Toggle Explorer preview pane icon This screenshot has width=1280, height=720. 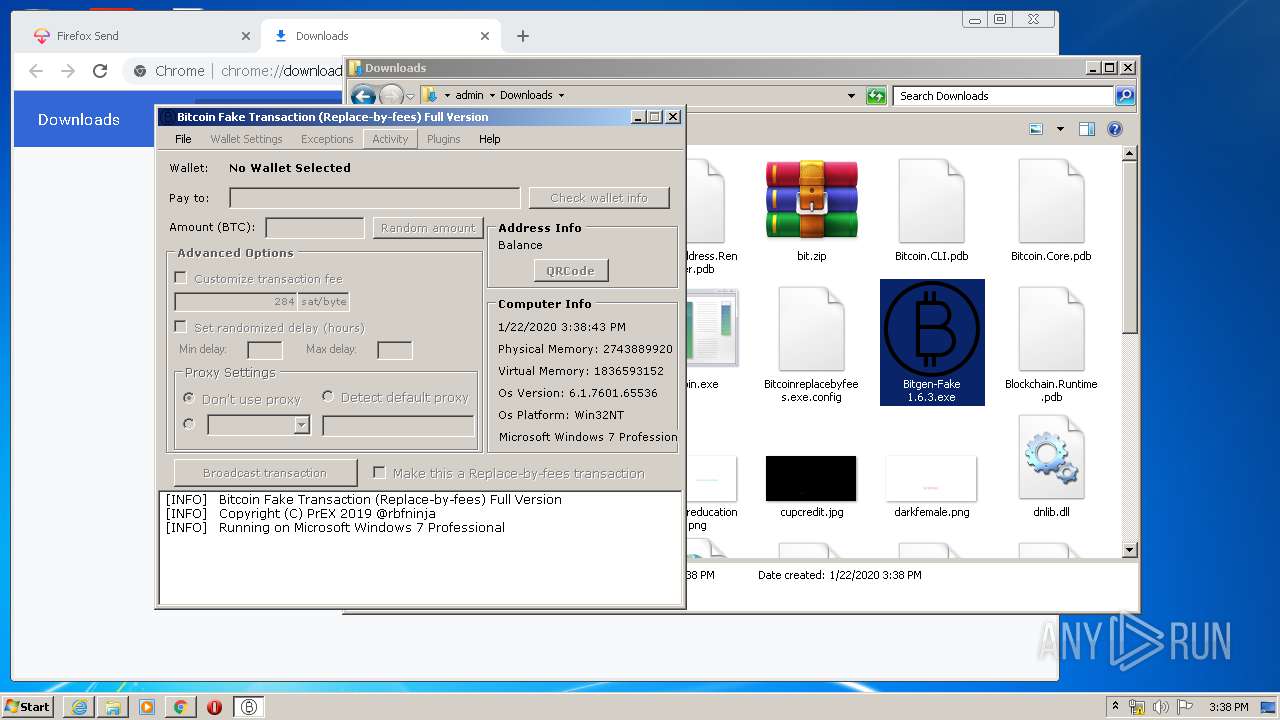point(1087,129)
